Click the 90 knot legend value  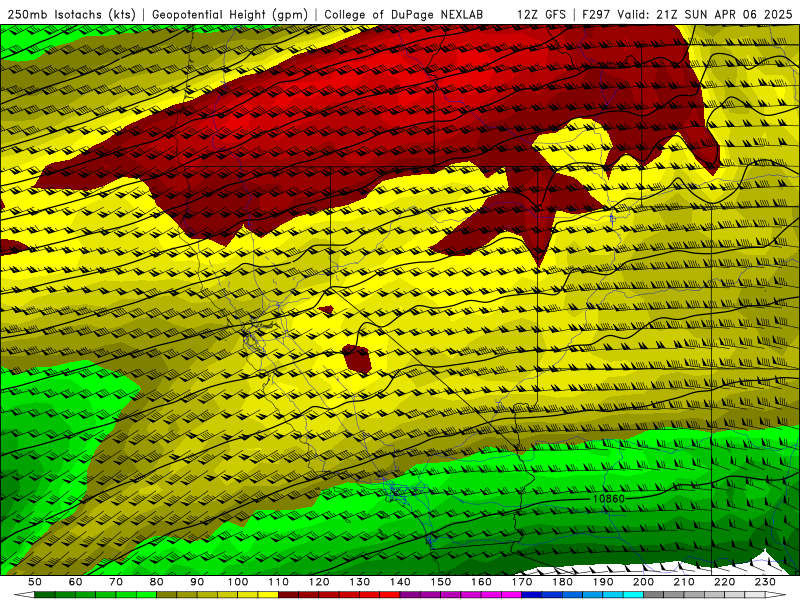click(197, 582)
